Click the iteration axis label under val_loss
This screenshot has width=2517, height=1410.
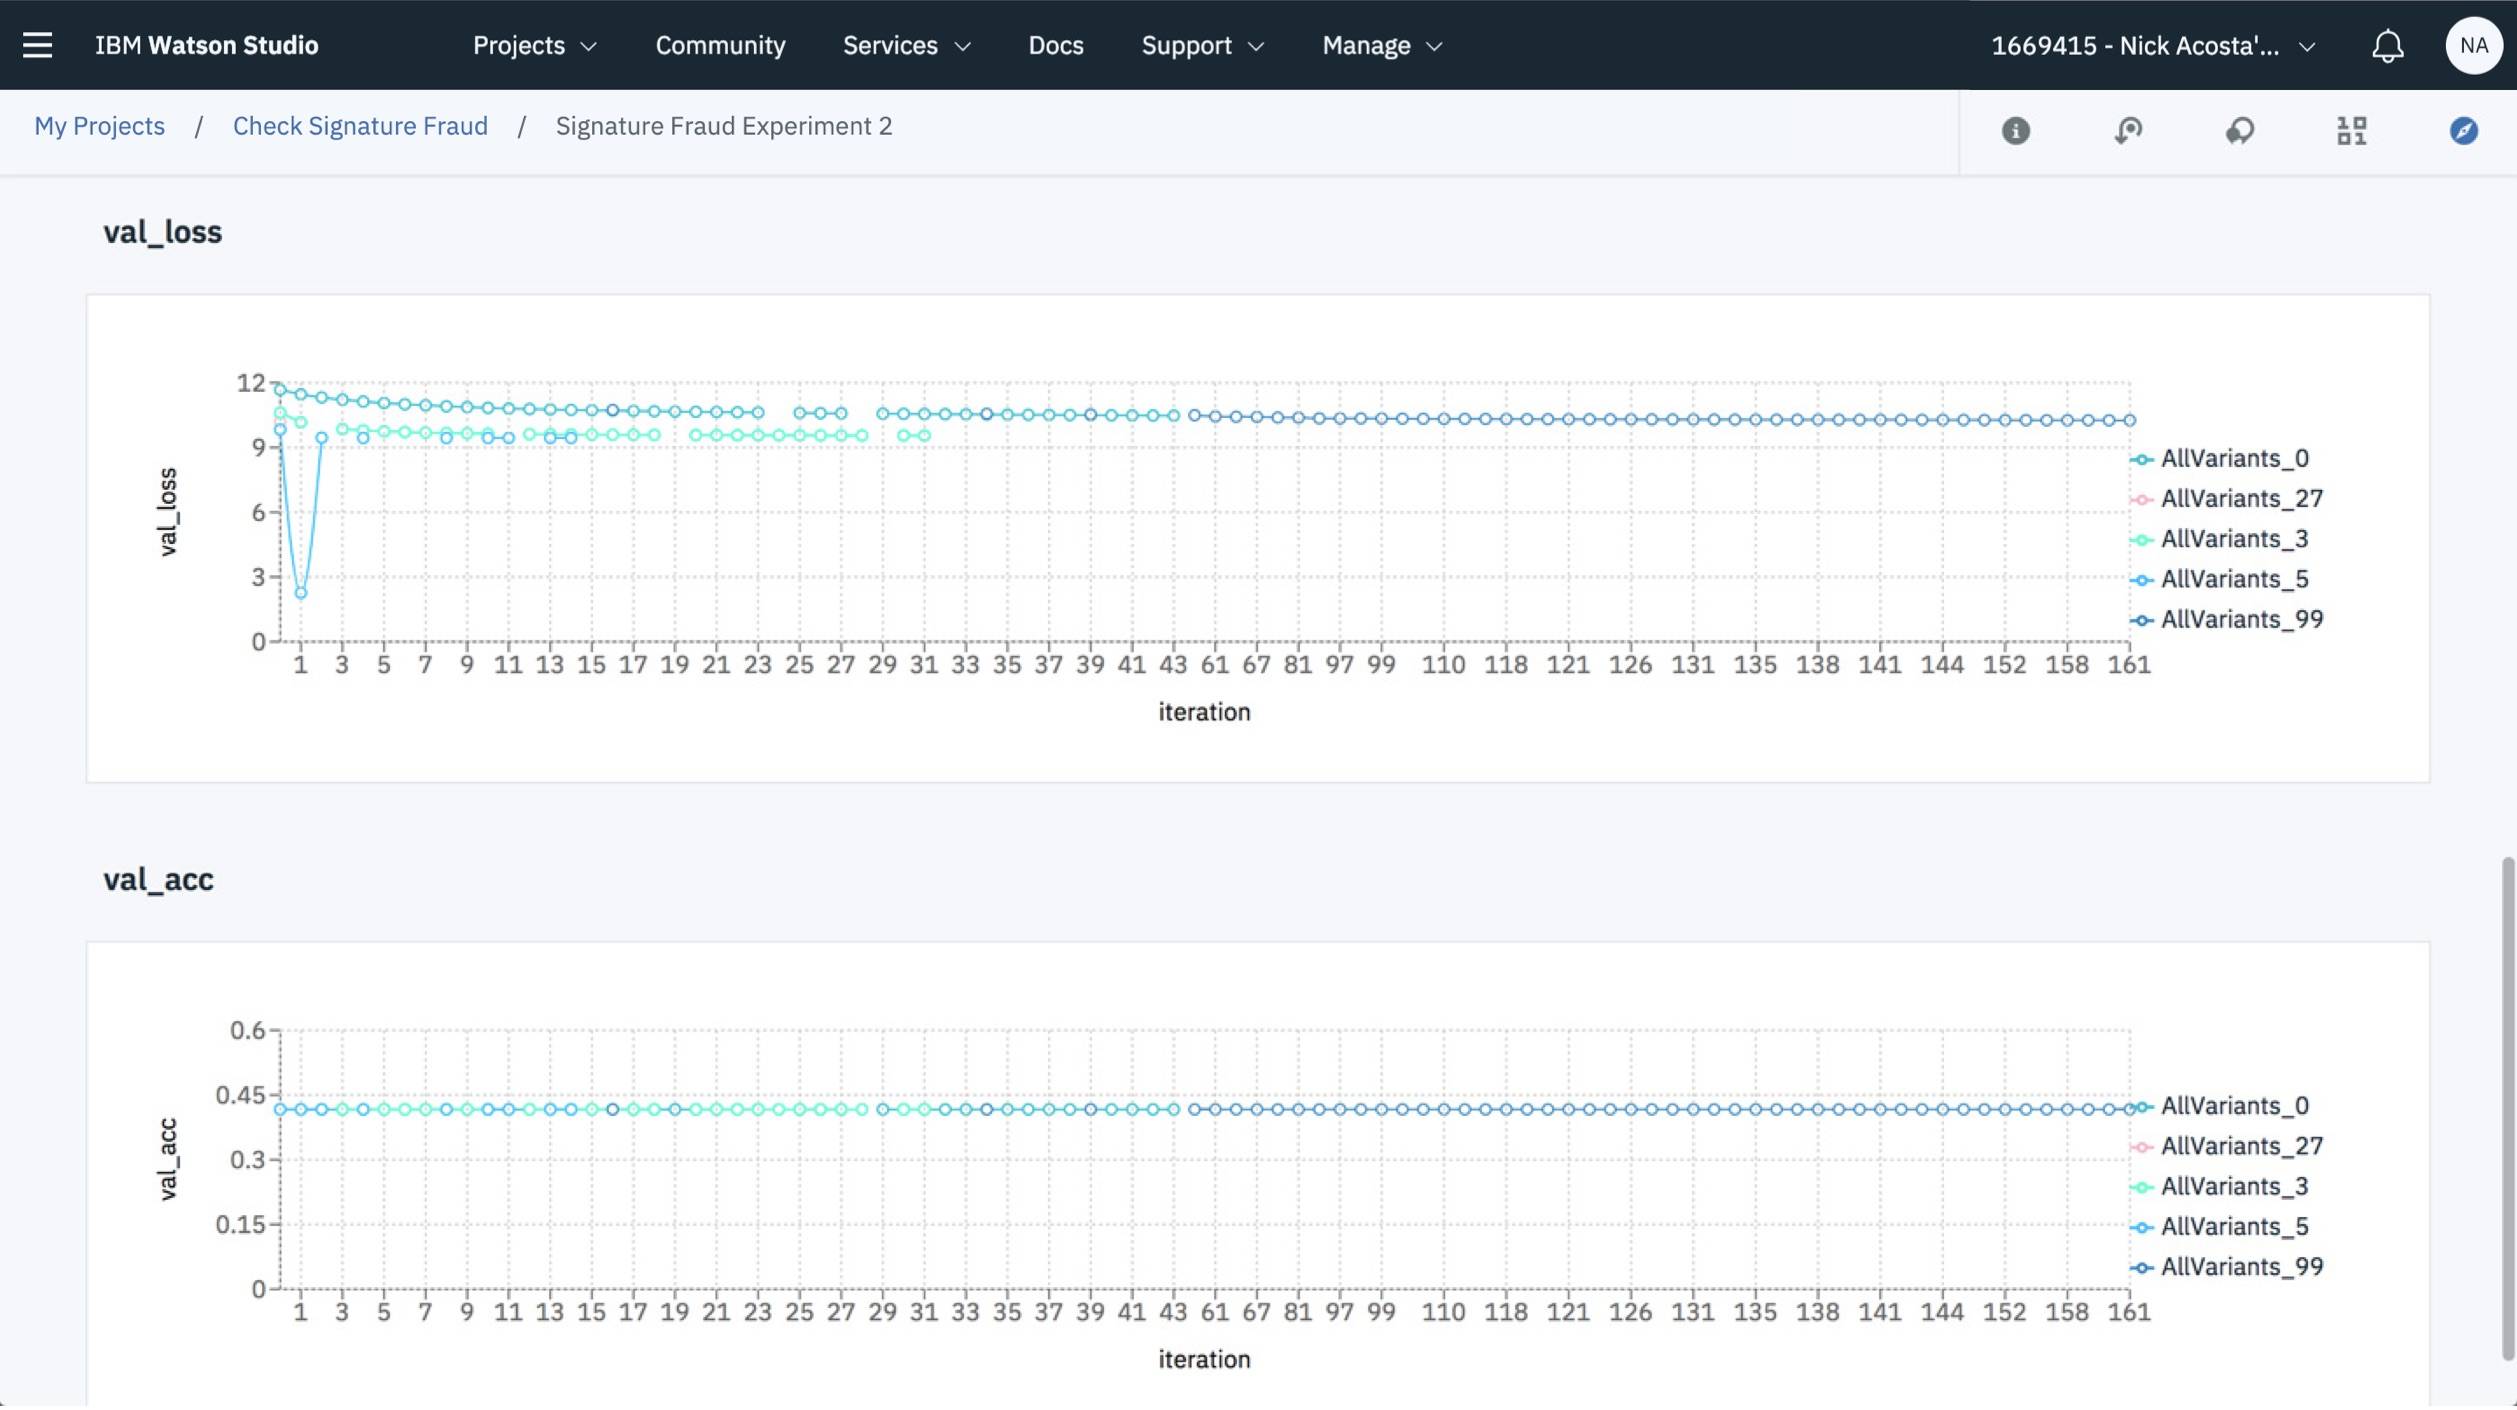(x=1204, y=712)
